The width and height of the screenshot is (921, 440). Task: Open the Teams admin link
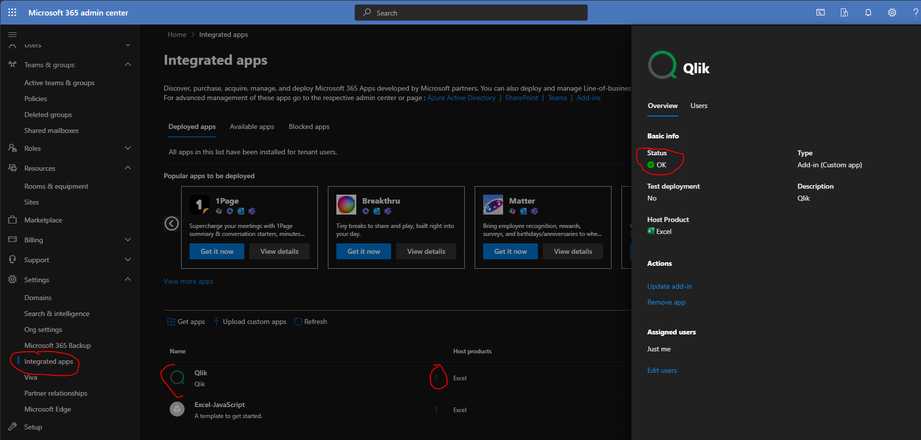[x=557, y=98]
